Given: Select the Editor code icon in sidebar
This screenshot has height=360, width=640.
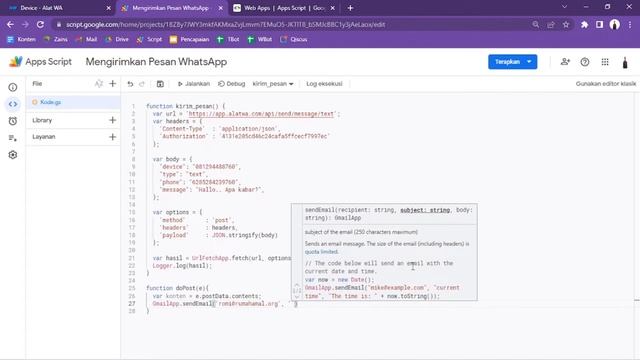Looking at the screenshot, I should [x=13, y=104].
